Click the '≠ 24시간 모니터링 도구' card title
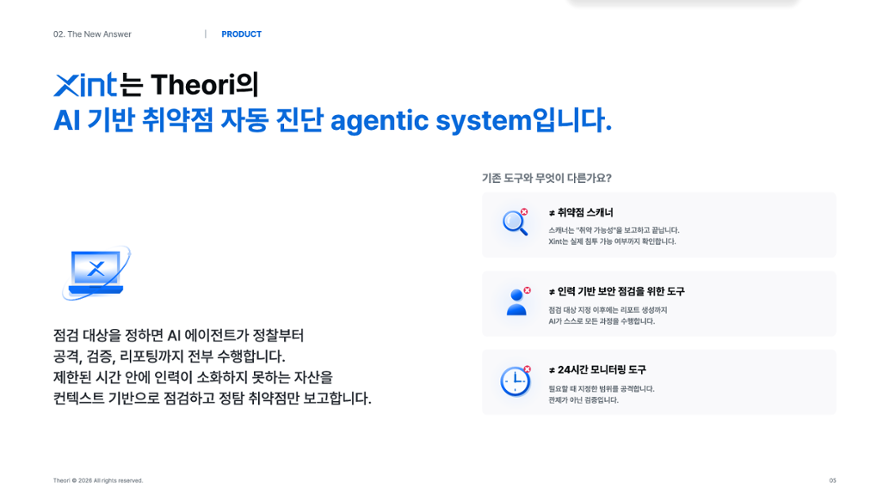Screen dimensions: 889x500 597,370
